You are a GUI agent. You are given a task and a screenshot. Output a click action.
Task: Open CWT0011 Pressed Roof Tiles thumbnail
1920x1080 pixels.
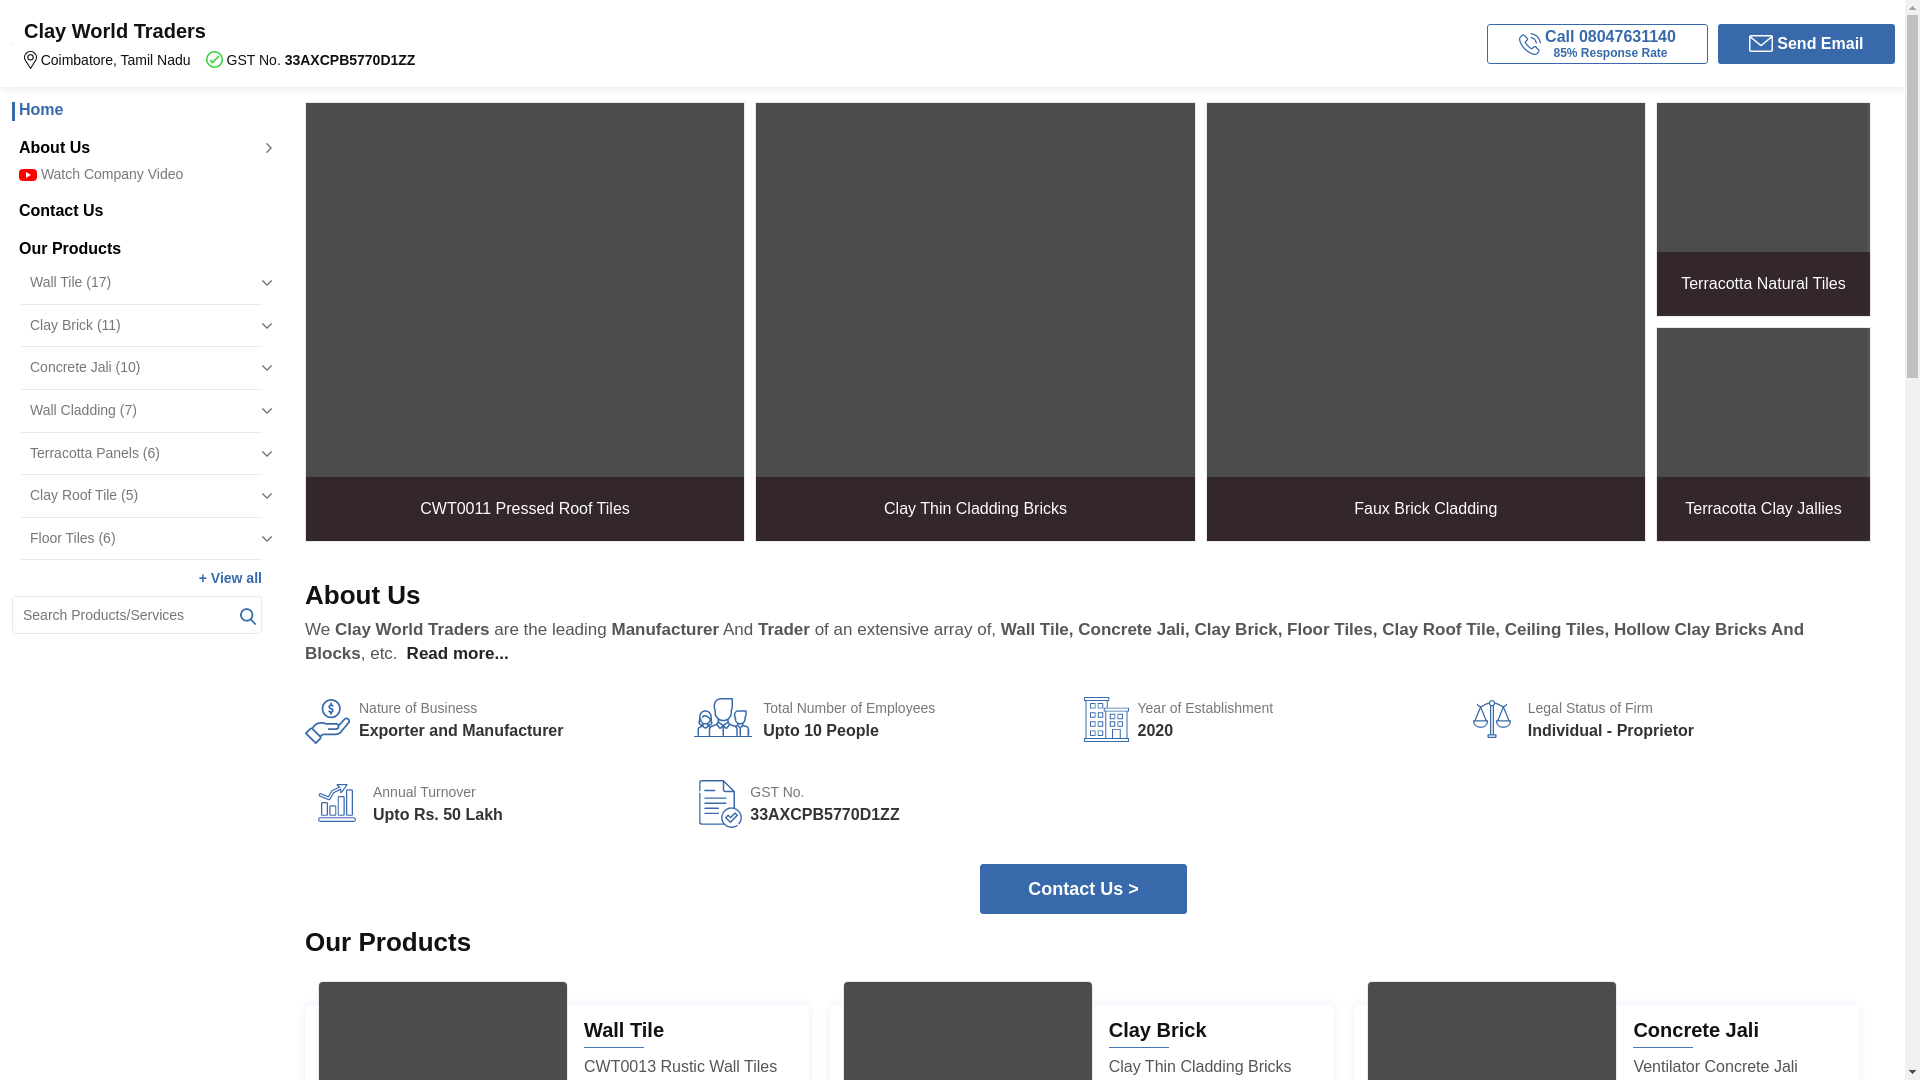[525, 322]
